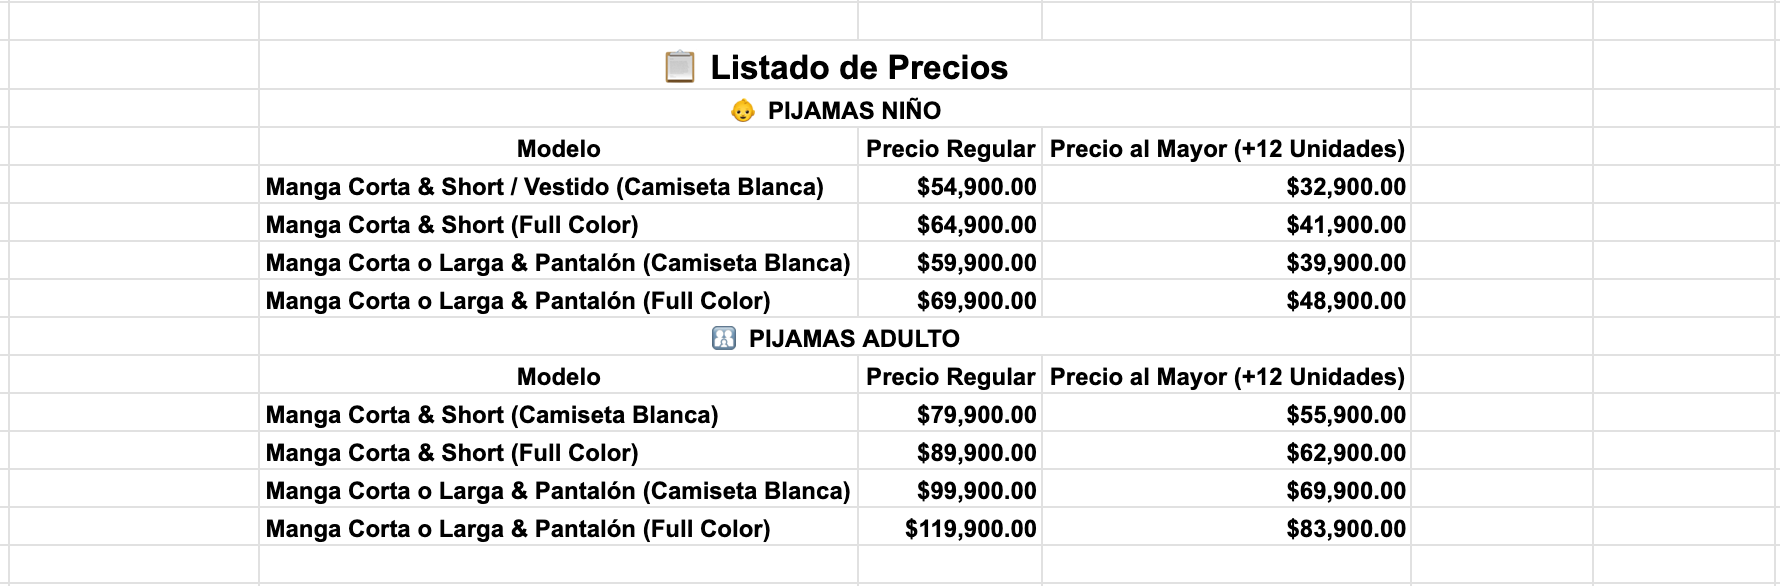Select the $54,900.00 regular price cell
Image resolution: width=1780 pixels, height=586 pixels.
(976, 187)
